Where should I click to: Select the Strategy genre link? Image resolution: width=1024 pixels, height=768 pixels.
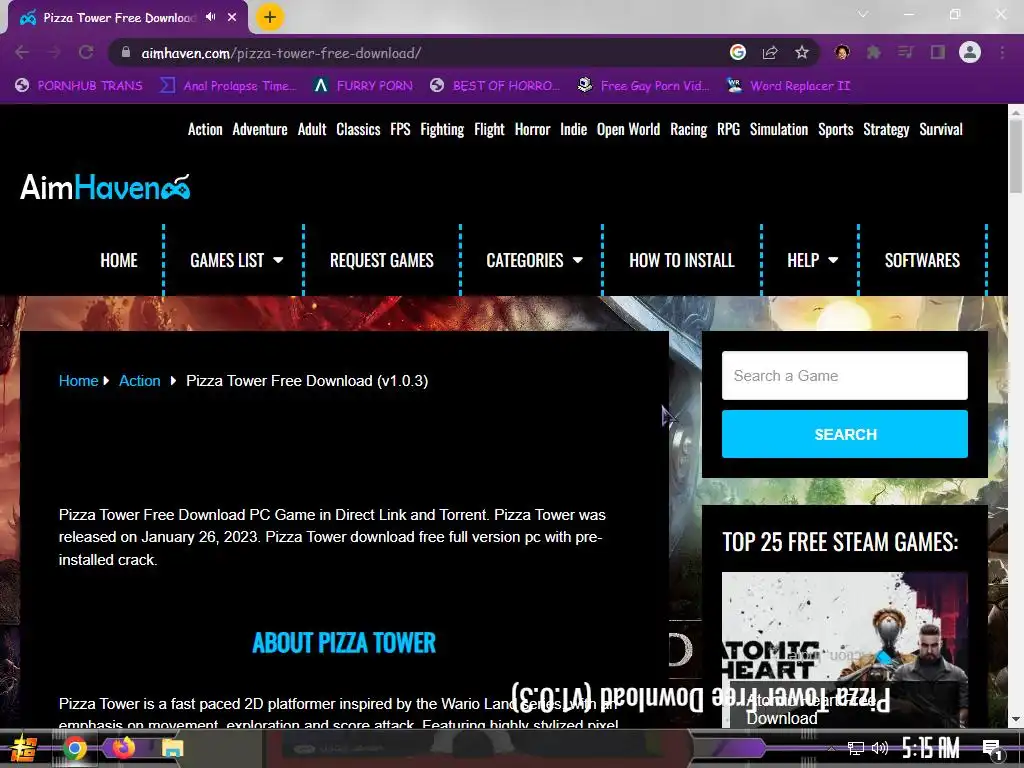[x=886, y=129]
